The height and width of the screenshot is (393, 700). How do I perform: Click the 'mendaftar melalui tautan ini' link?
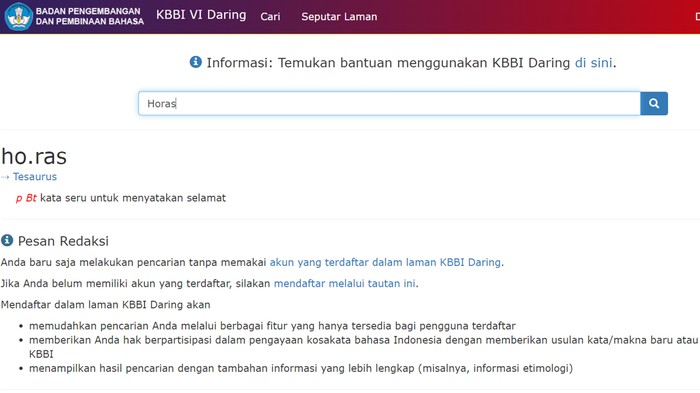click(x=345, y=284)
